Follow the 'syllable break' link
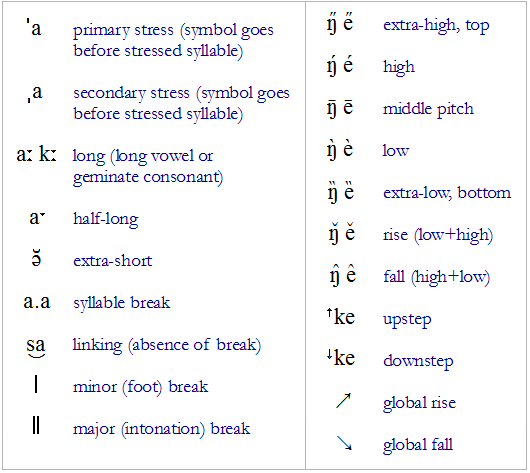 (122, 303)
